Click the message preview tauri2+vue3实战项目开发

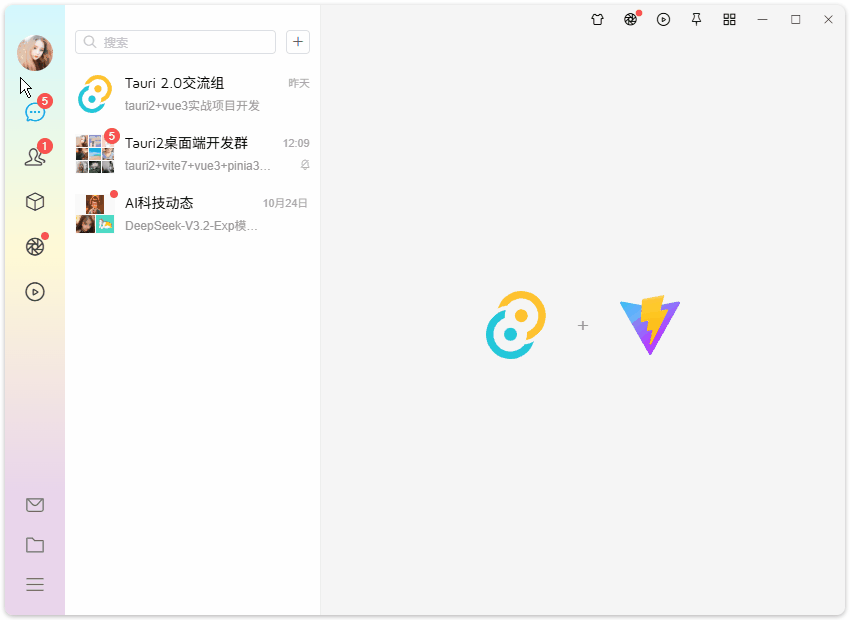click(192, 106)
